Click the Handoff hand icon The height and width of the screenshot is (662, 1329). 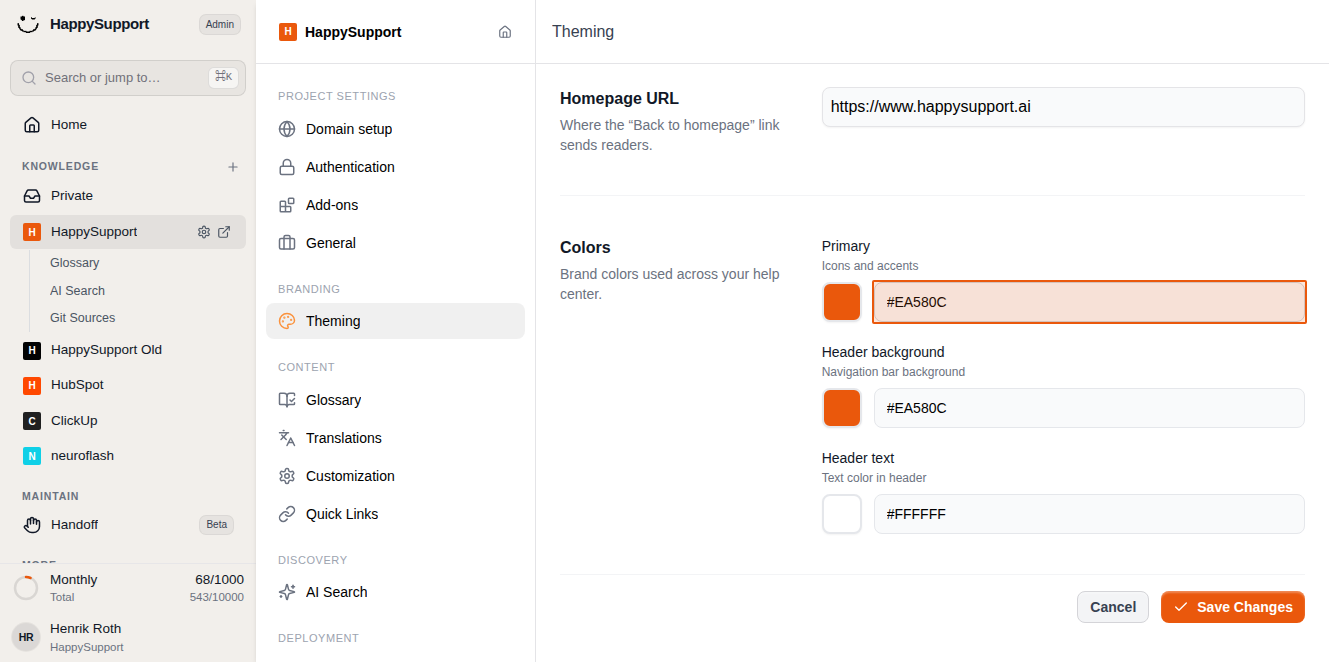tap(32, 525)
